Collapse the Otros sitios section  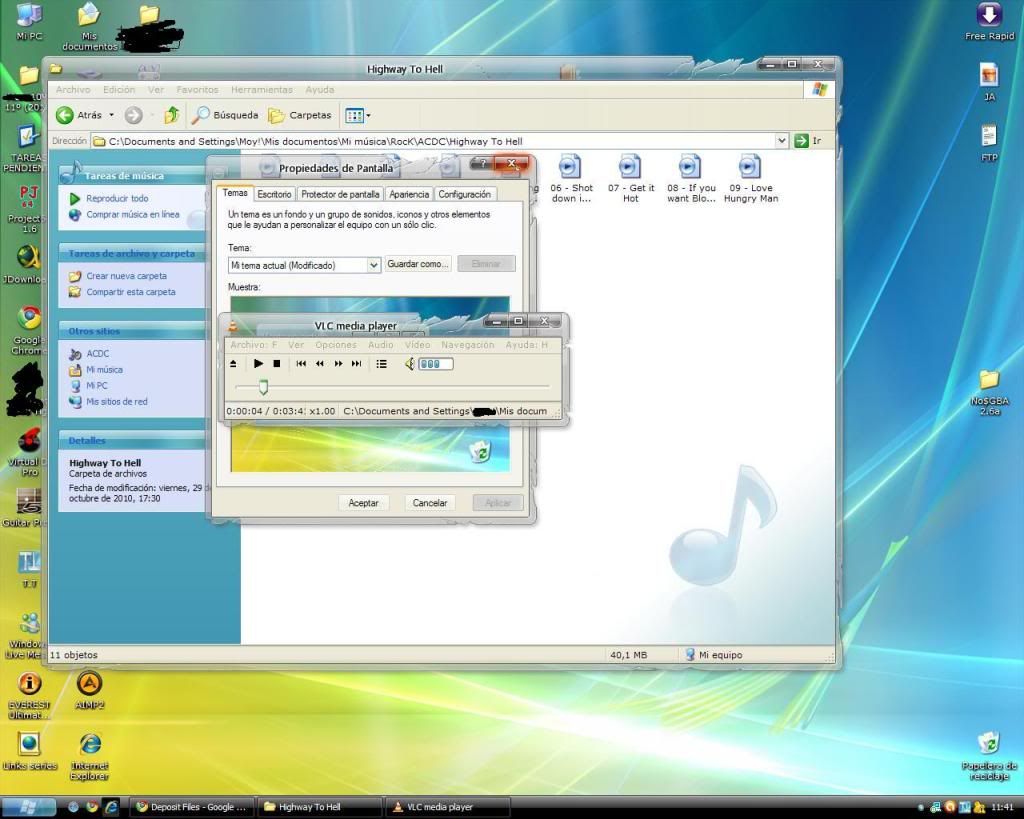tap(132, 331)
